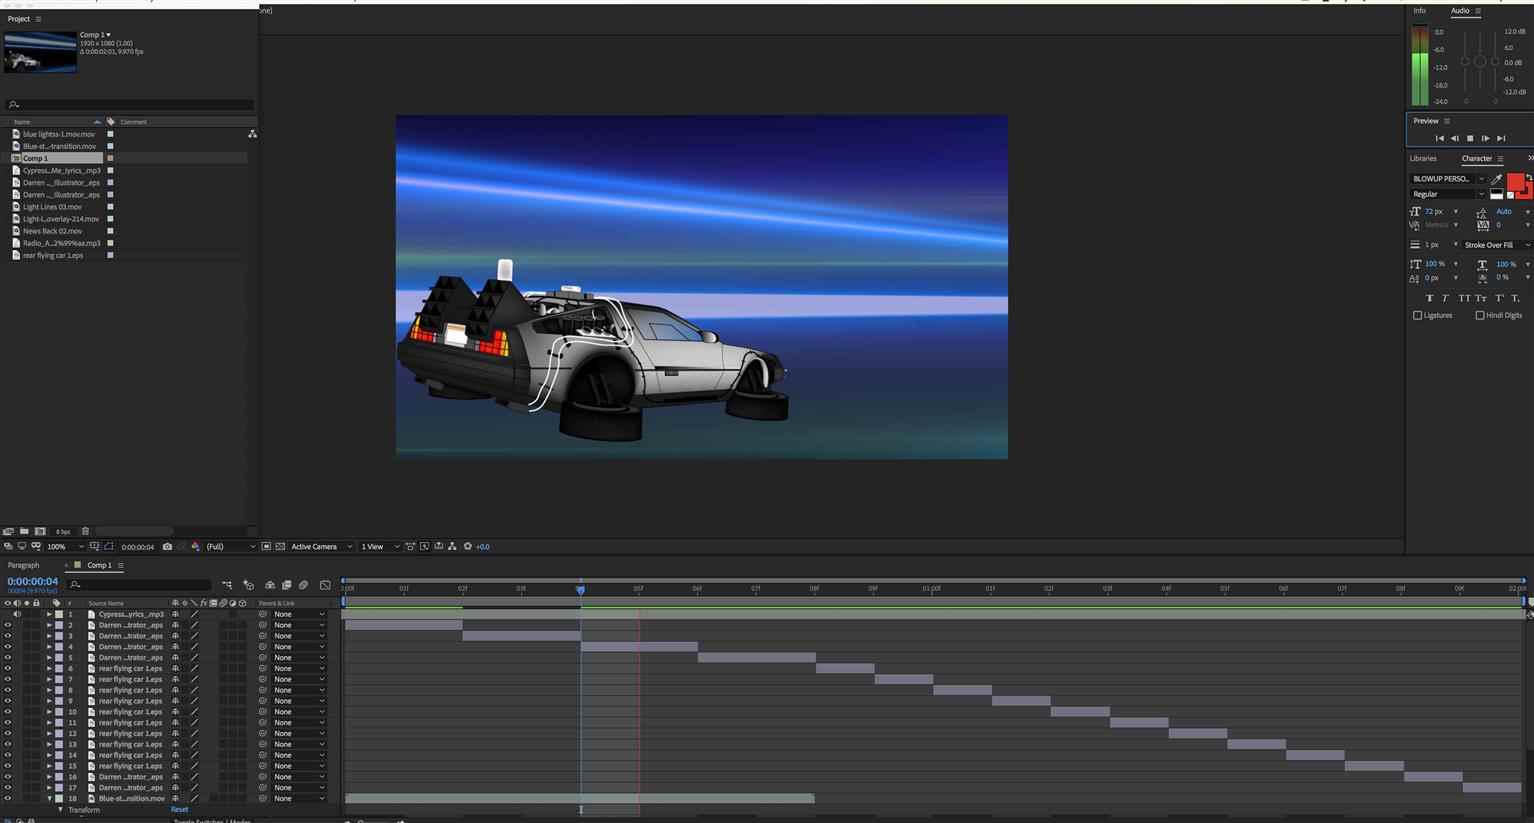1534x823 pixels.
Task: Swap fill and stroke colors arrow
Action: tap(1529, 177)
